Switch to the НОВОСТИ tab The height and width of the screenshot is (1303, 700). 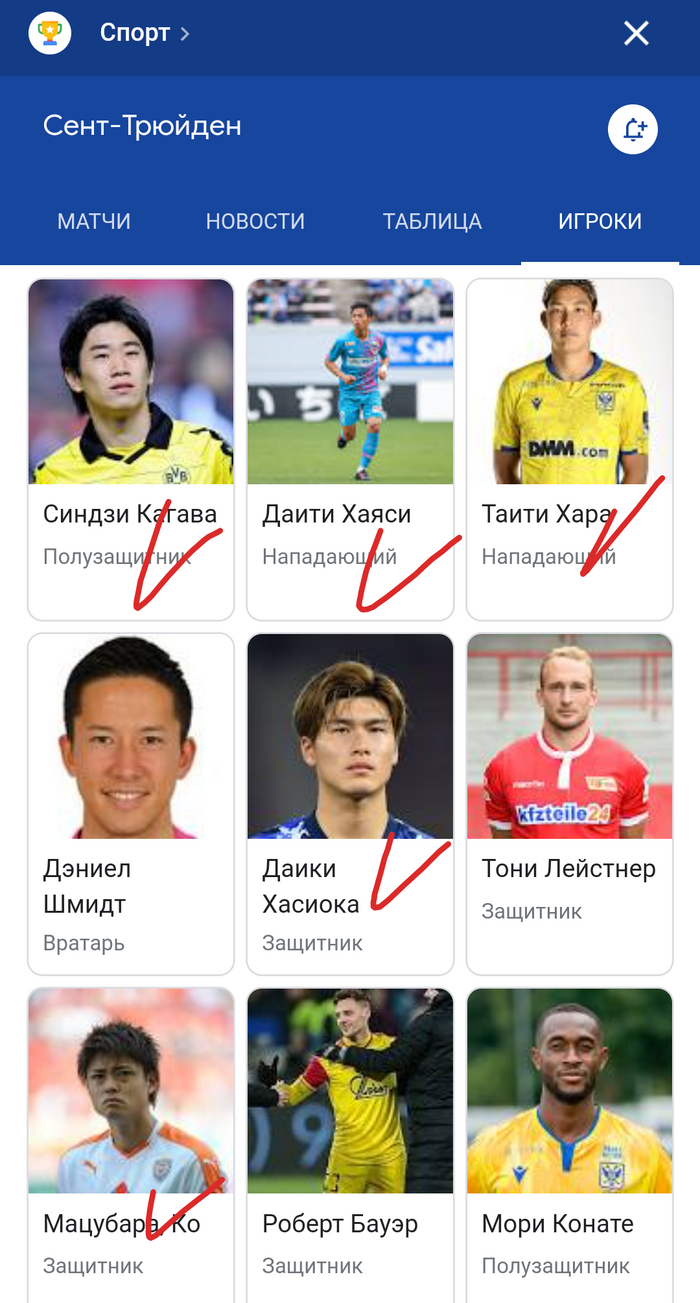tap(255, 222)
